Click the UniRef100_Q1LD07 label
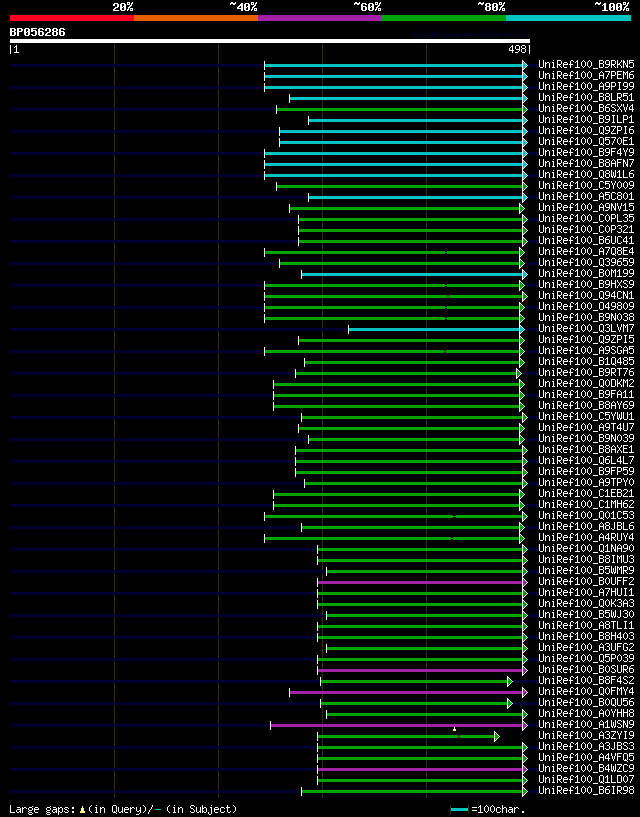The width and height of the screenshot is (640, 817). (x=586, y=779)
